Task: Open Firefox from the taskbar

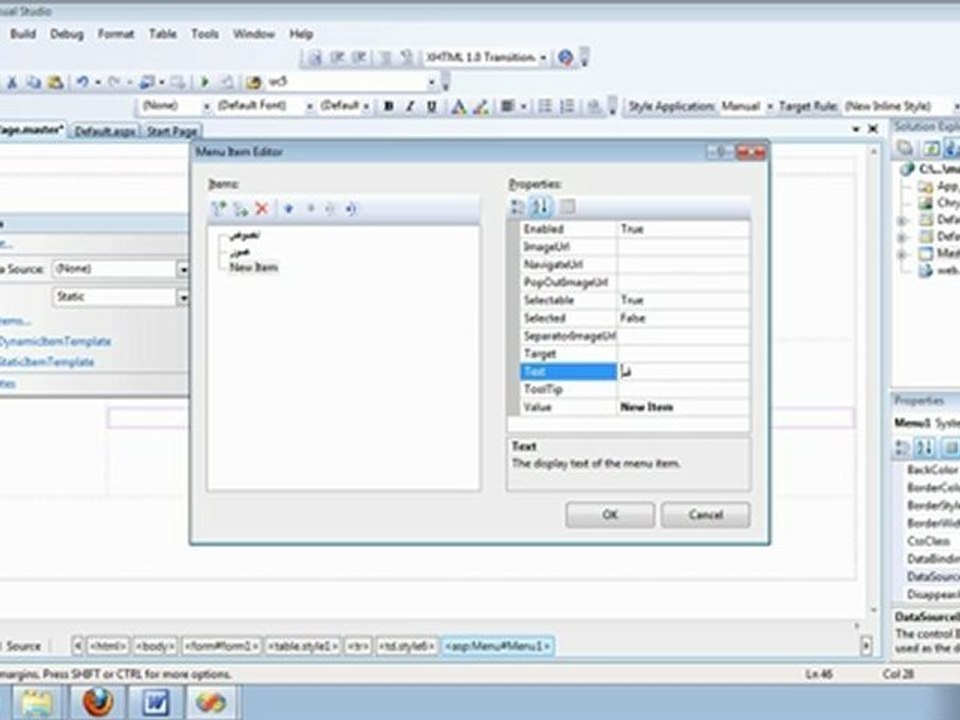Action: pos(98,702)
